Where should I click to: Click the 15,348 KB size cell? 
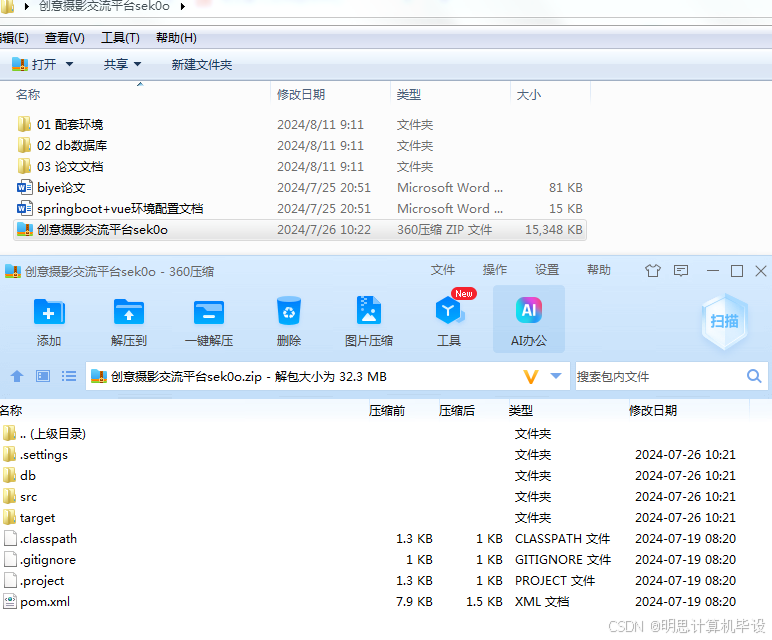(x=554, y=230)
